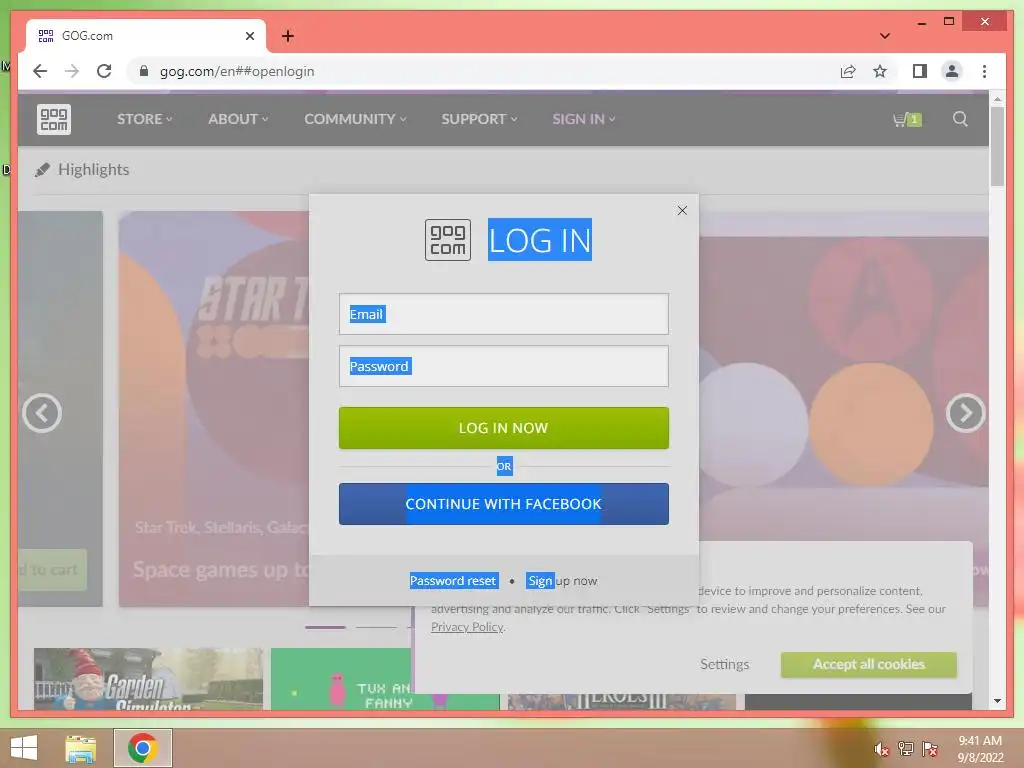Click the page scrollbar up arrow
1024x768 pixels.
tap(997, 99)
